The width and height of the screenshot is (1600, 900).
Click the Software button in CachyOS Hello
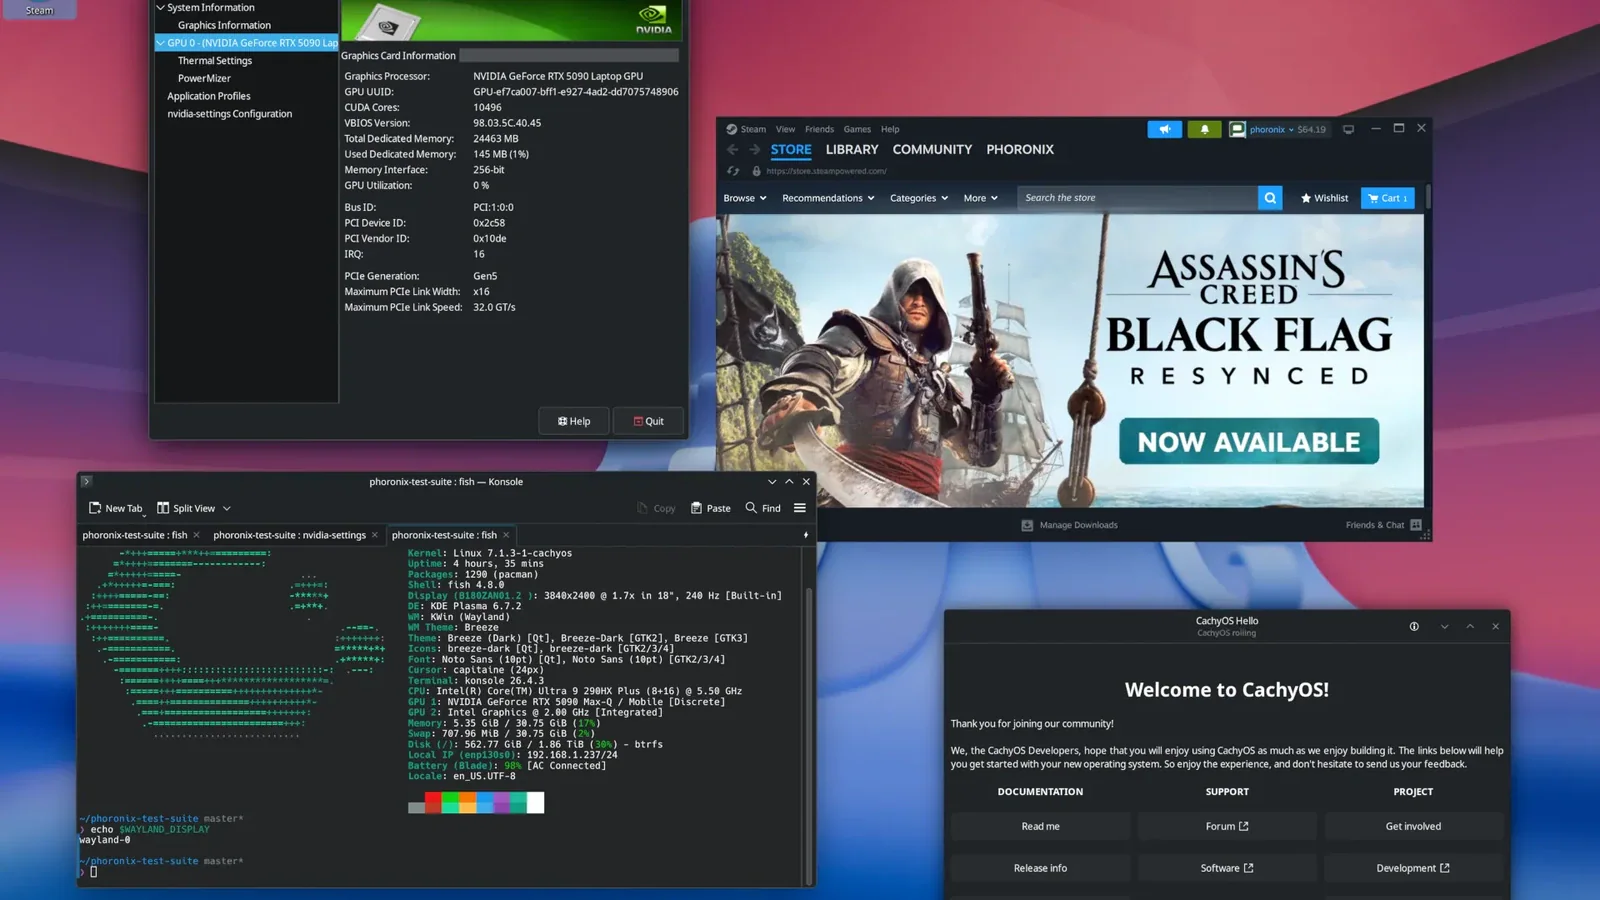tap(1227, 868)
